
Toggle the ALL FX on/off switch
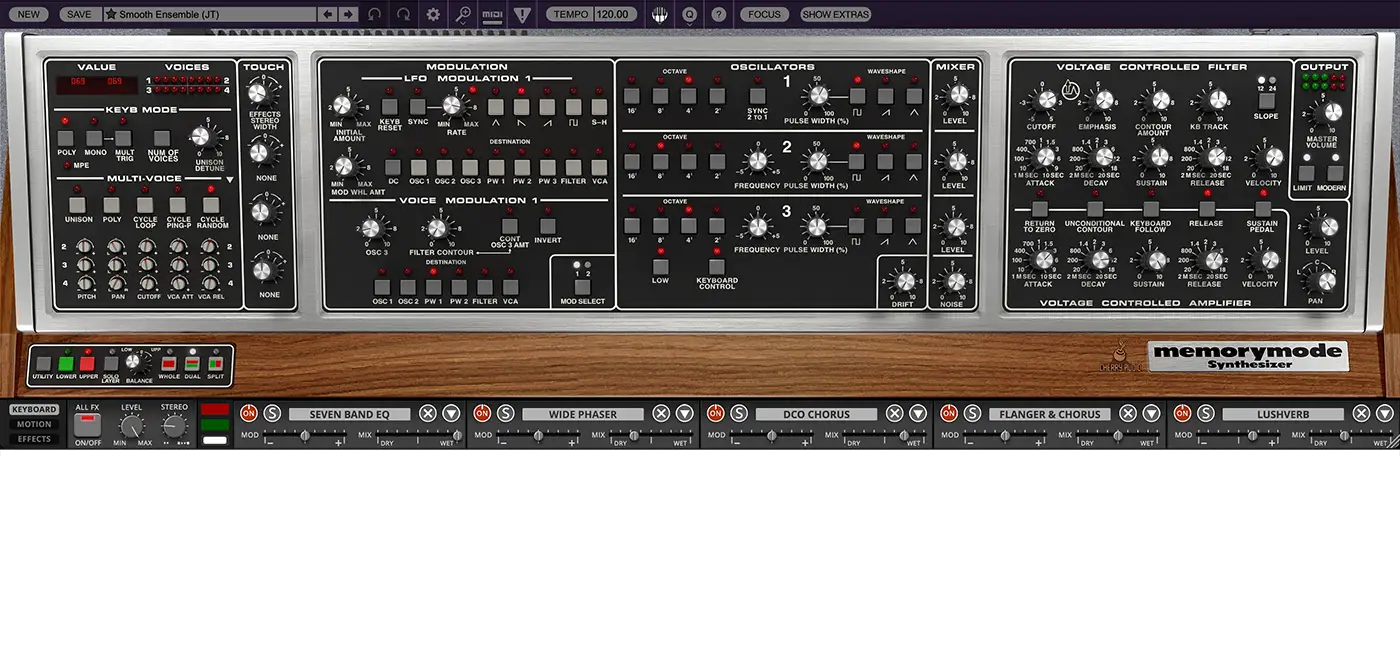coord(88,424)
